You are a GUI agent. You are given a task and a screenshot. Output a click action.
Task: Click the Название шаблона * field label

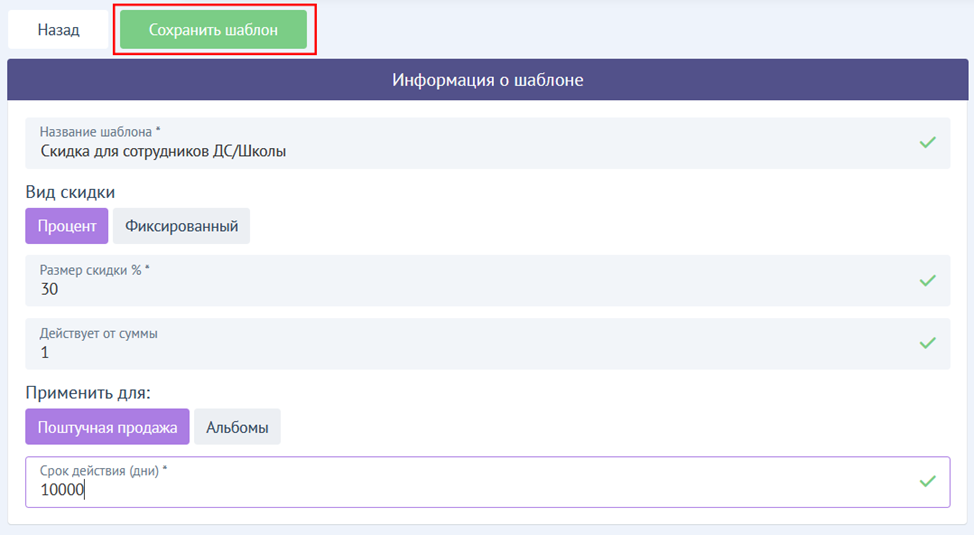click(100, 132)
